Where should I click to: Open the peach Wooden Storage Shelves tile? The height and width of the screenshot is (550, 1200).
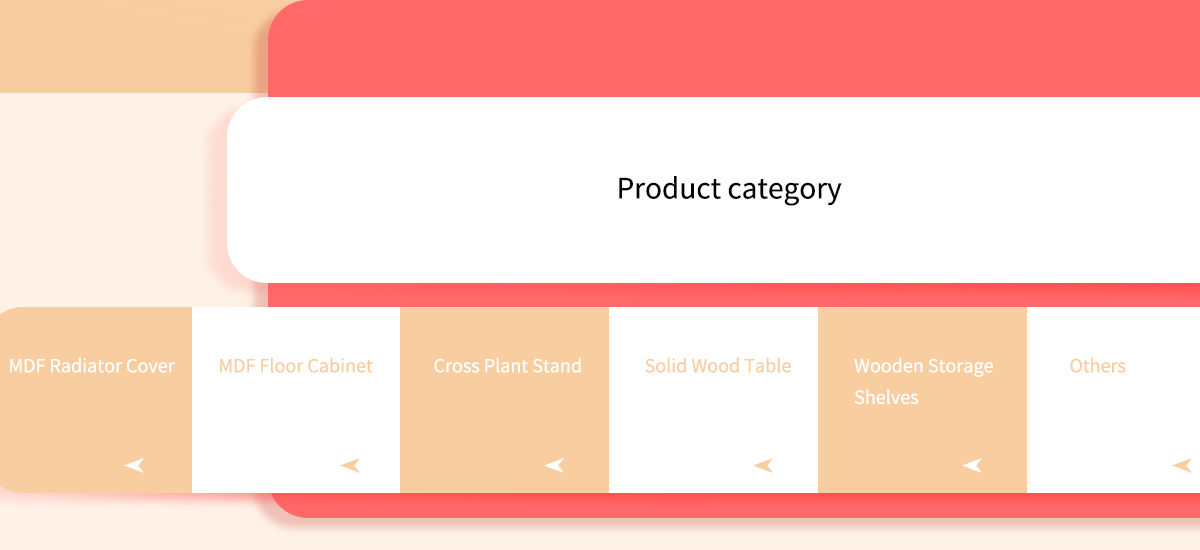(x=922, y=400)
